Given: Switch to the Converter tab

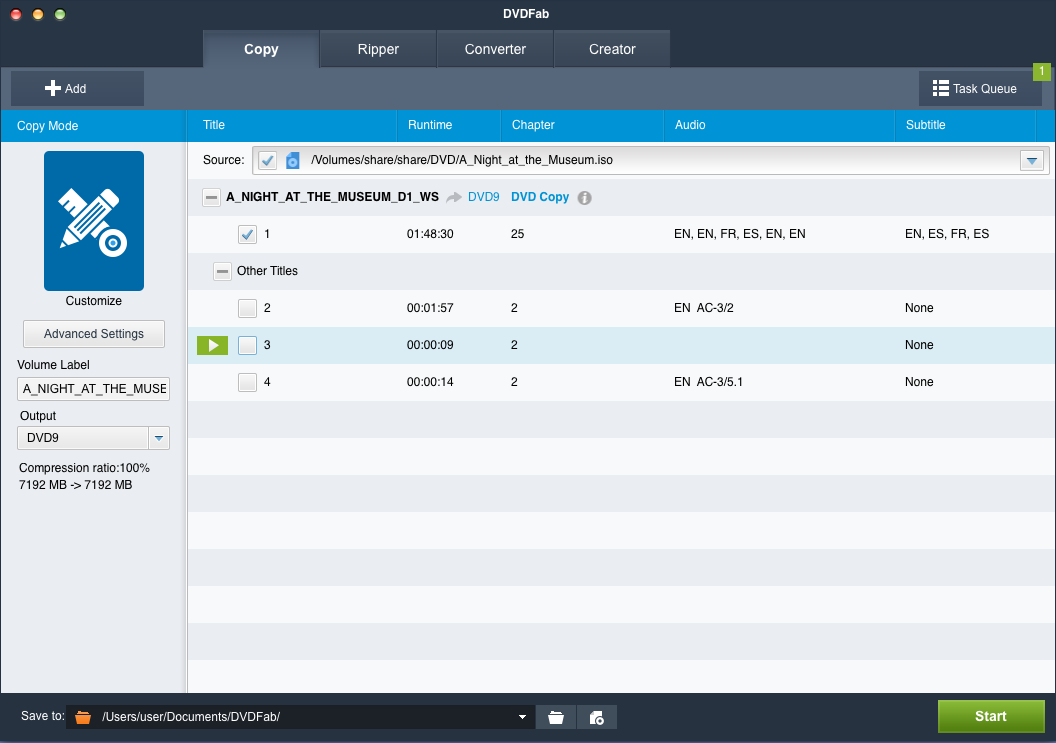Looking at the screenshot, I should [495, 49].
